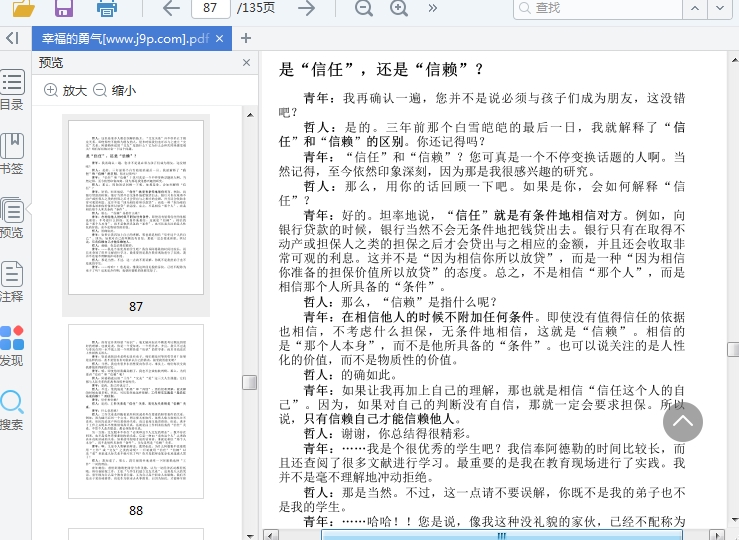
Task: Collapse the left sidebar panel
Action: (x=12, y=38)
